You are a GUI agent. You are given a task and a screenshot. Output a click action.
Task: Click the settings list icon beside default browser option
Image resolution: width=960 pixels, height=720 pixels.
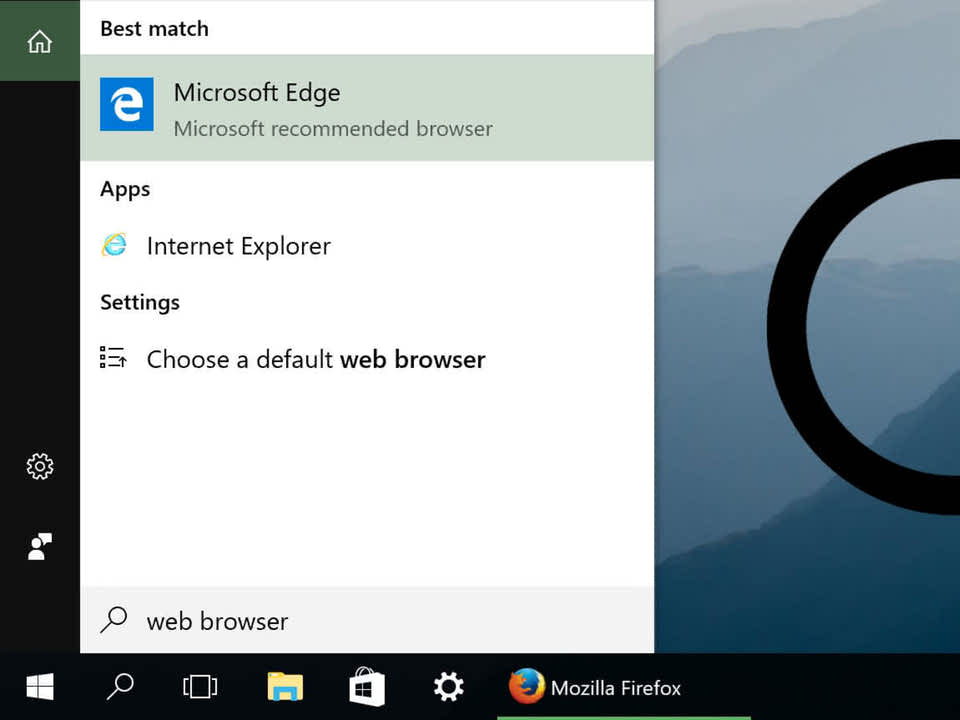[114, 358]
